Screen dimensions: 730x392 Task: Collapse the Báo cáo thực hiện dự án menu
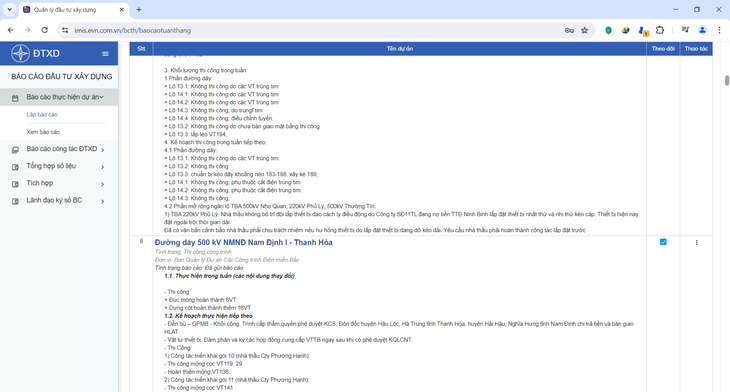pyautogui.click(x=59, y=97)
